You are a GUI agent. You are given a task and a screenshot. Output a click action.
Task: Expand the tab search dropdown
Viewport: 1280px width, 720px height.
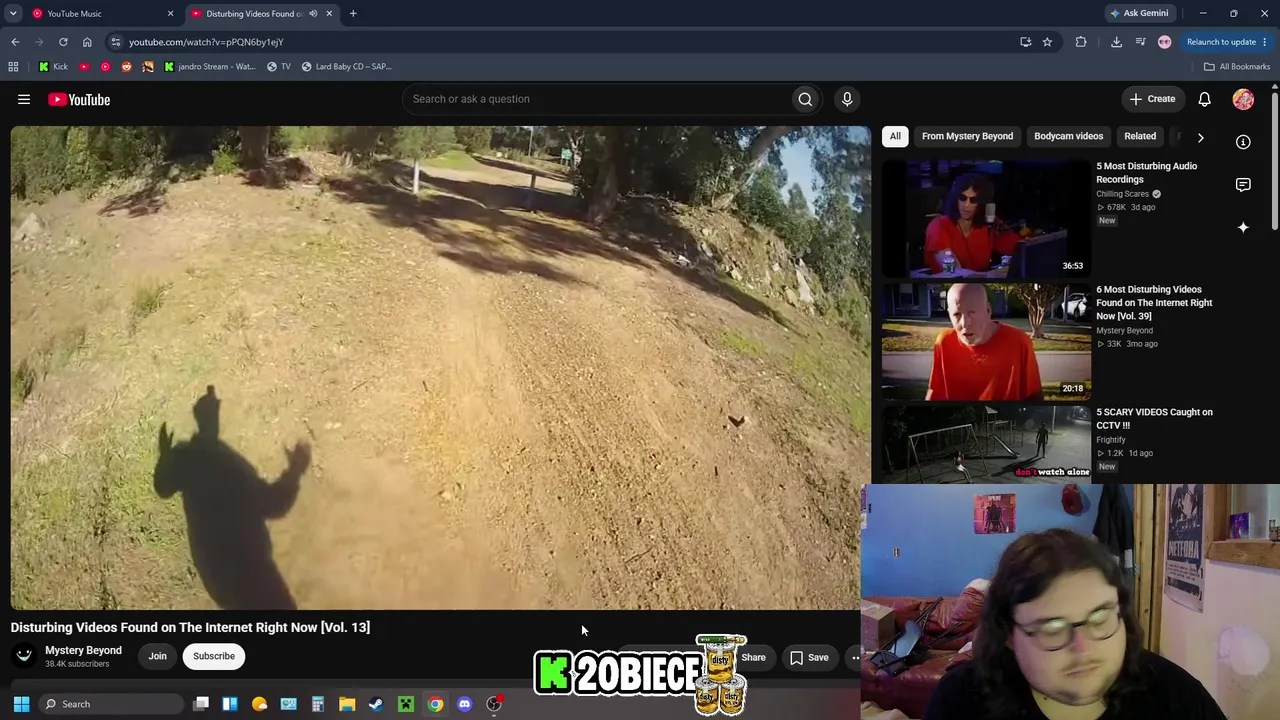tap(13, 14)
